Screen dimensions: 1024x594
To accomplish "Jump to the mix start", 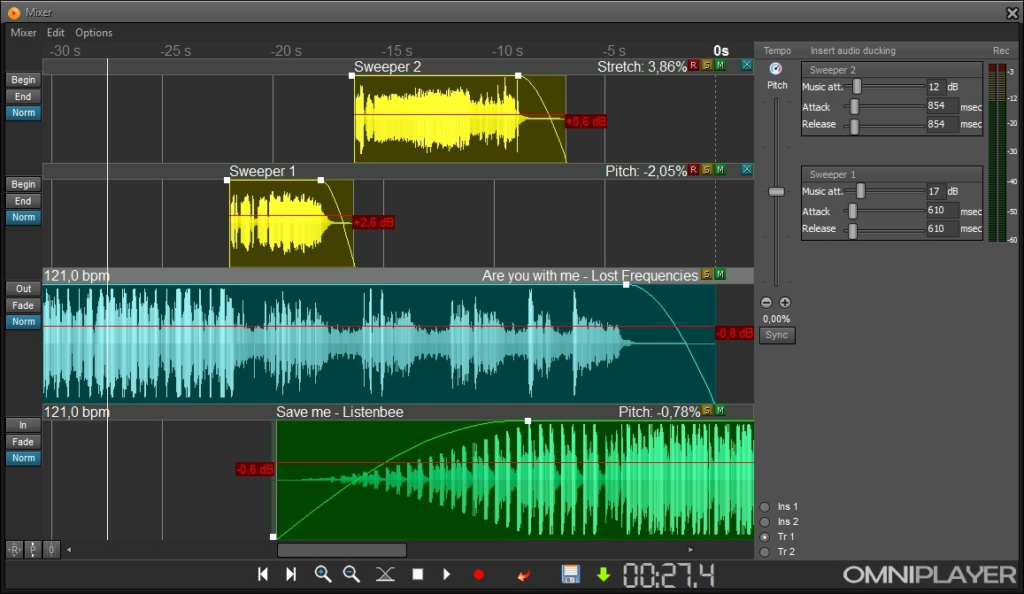I will (x=263, y=574).
